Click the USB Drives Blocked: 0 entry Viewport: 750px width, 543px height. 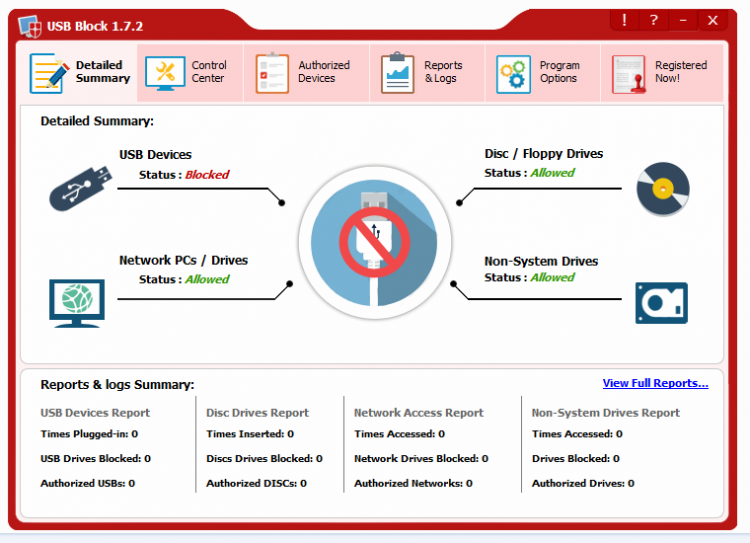(x=95, y=459)
